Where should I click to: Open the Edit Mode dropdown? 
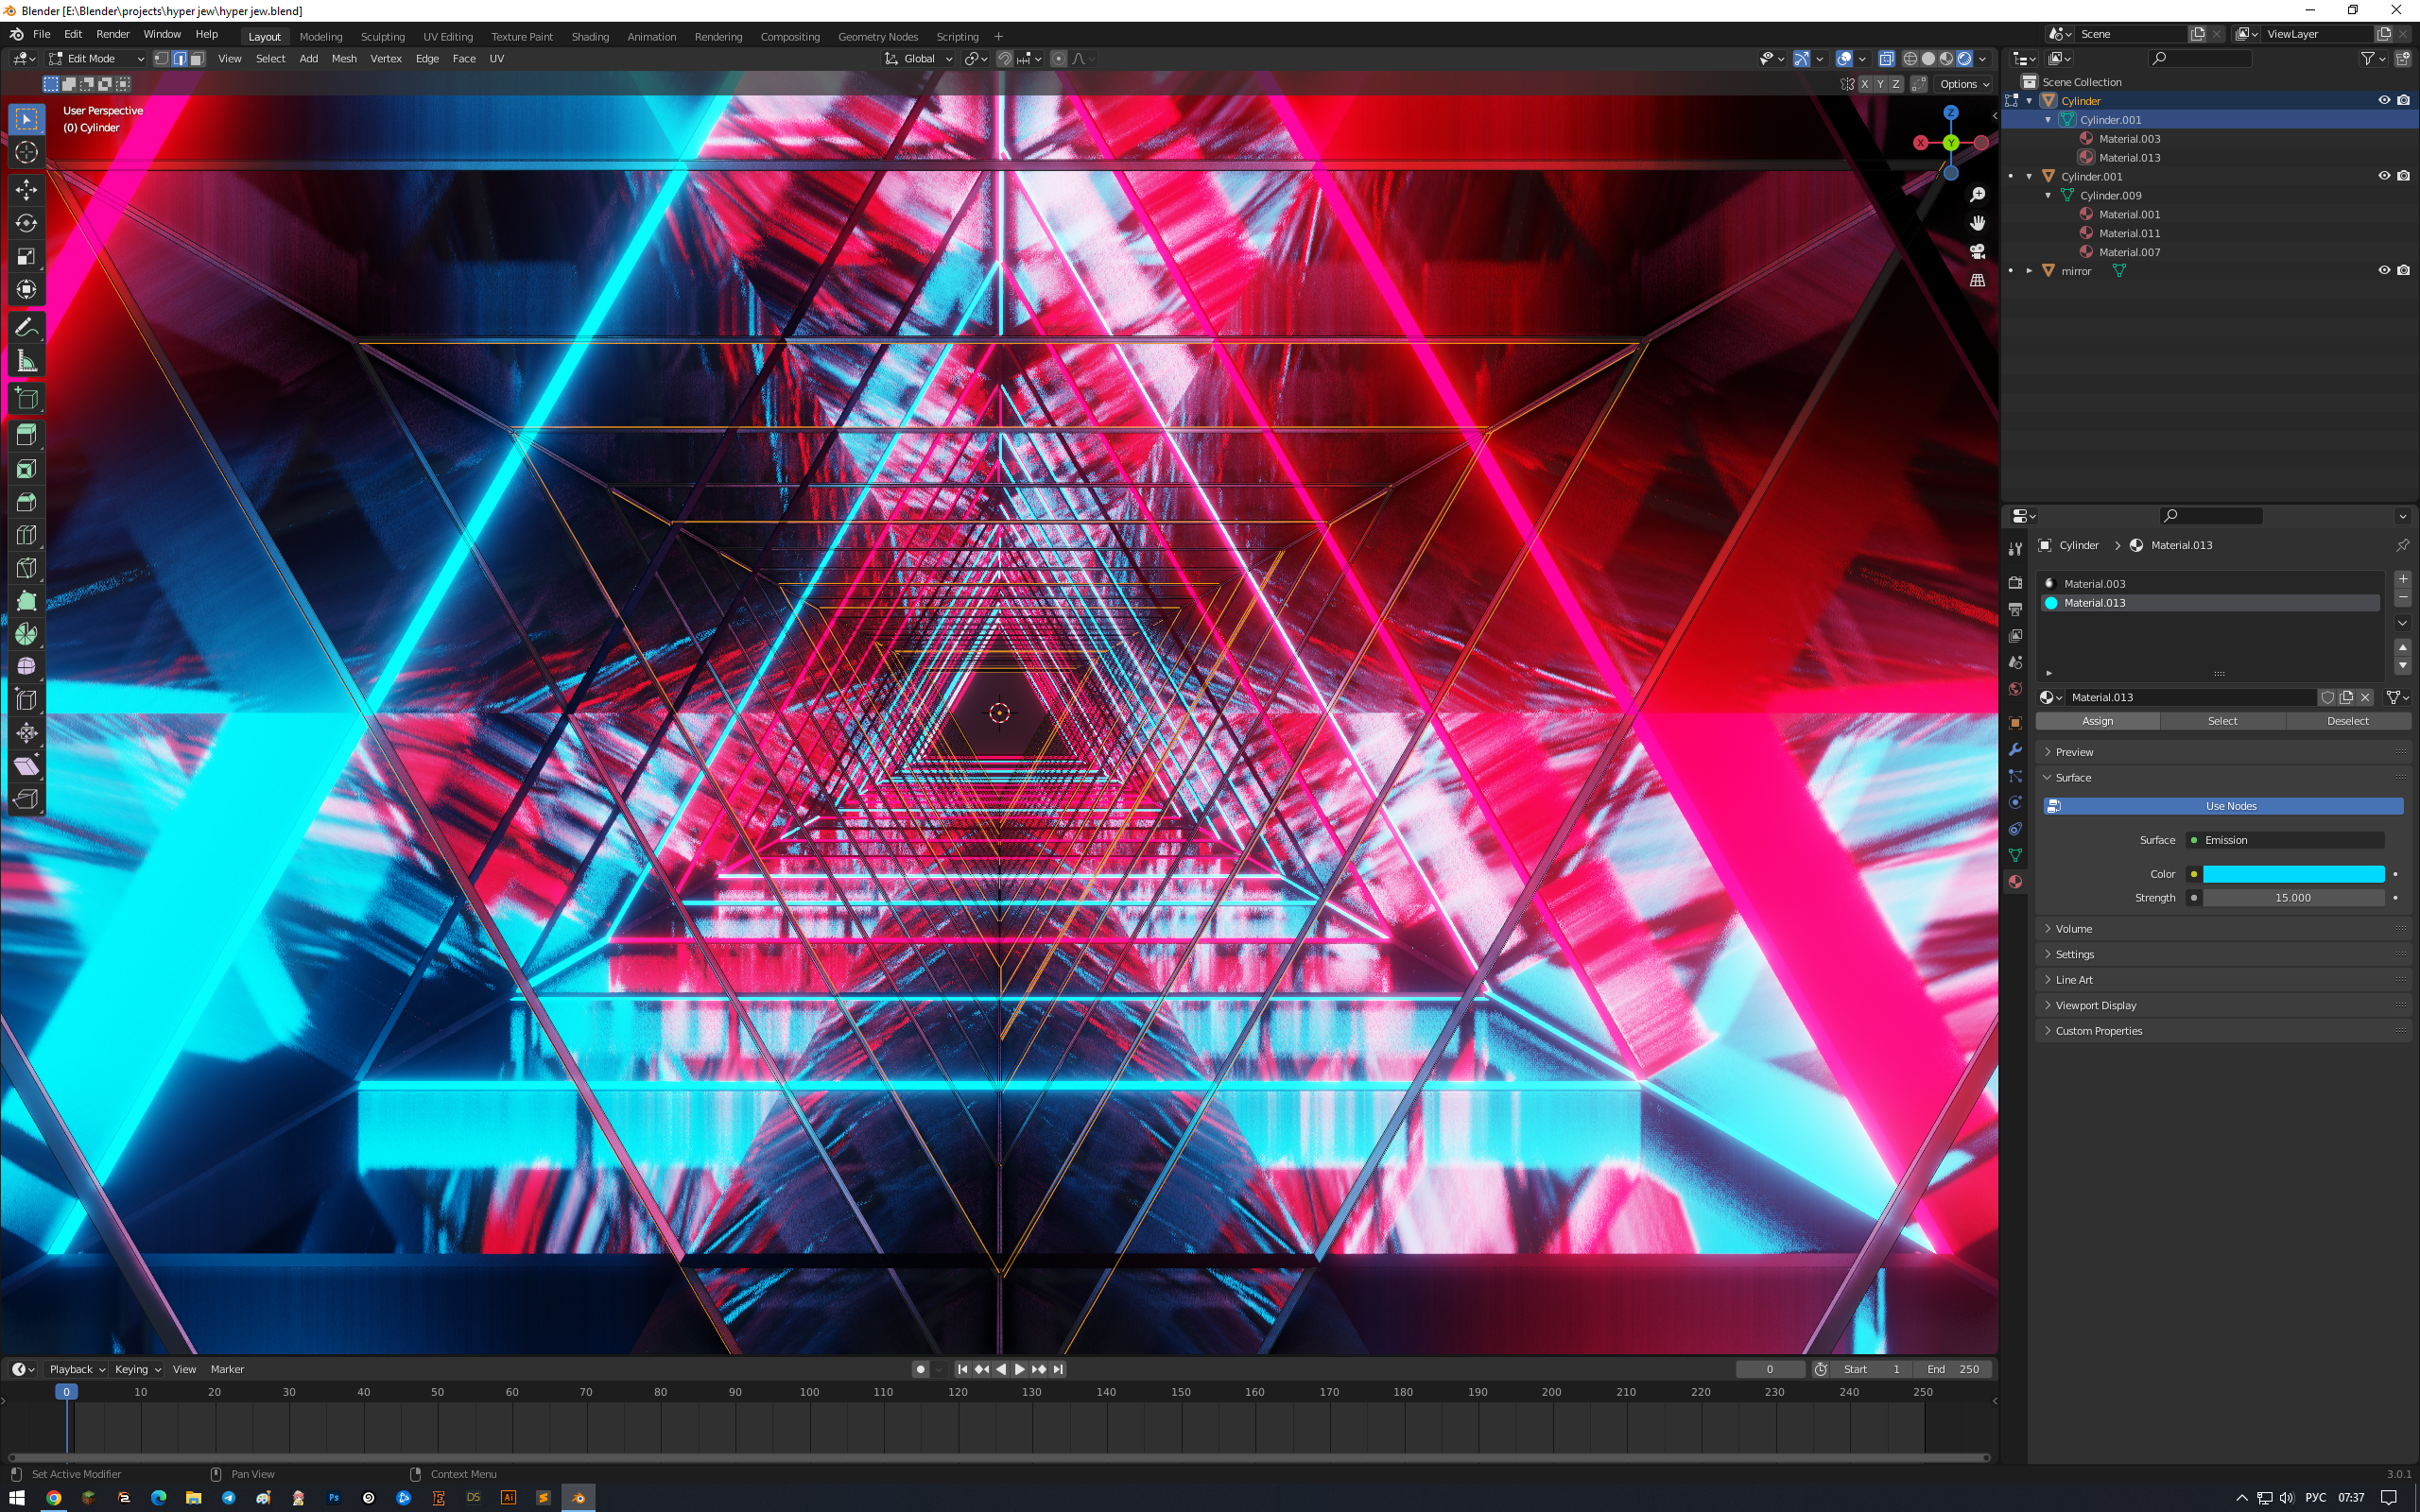97,59
